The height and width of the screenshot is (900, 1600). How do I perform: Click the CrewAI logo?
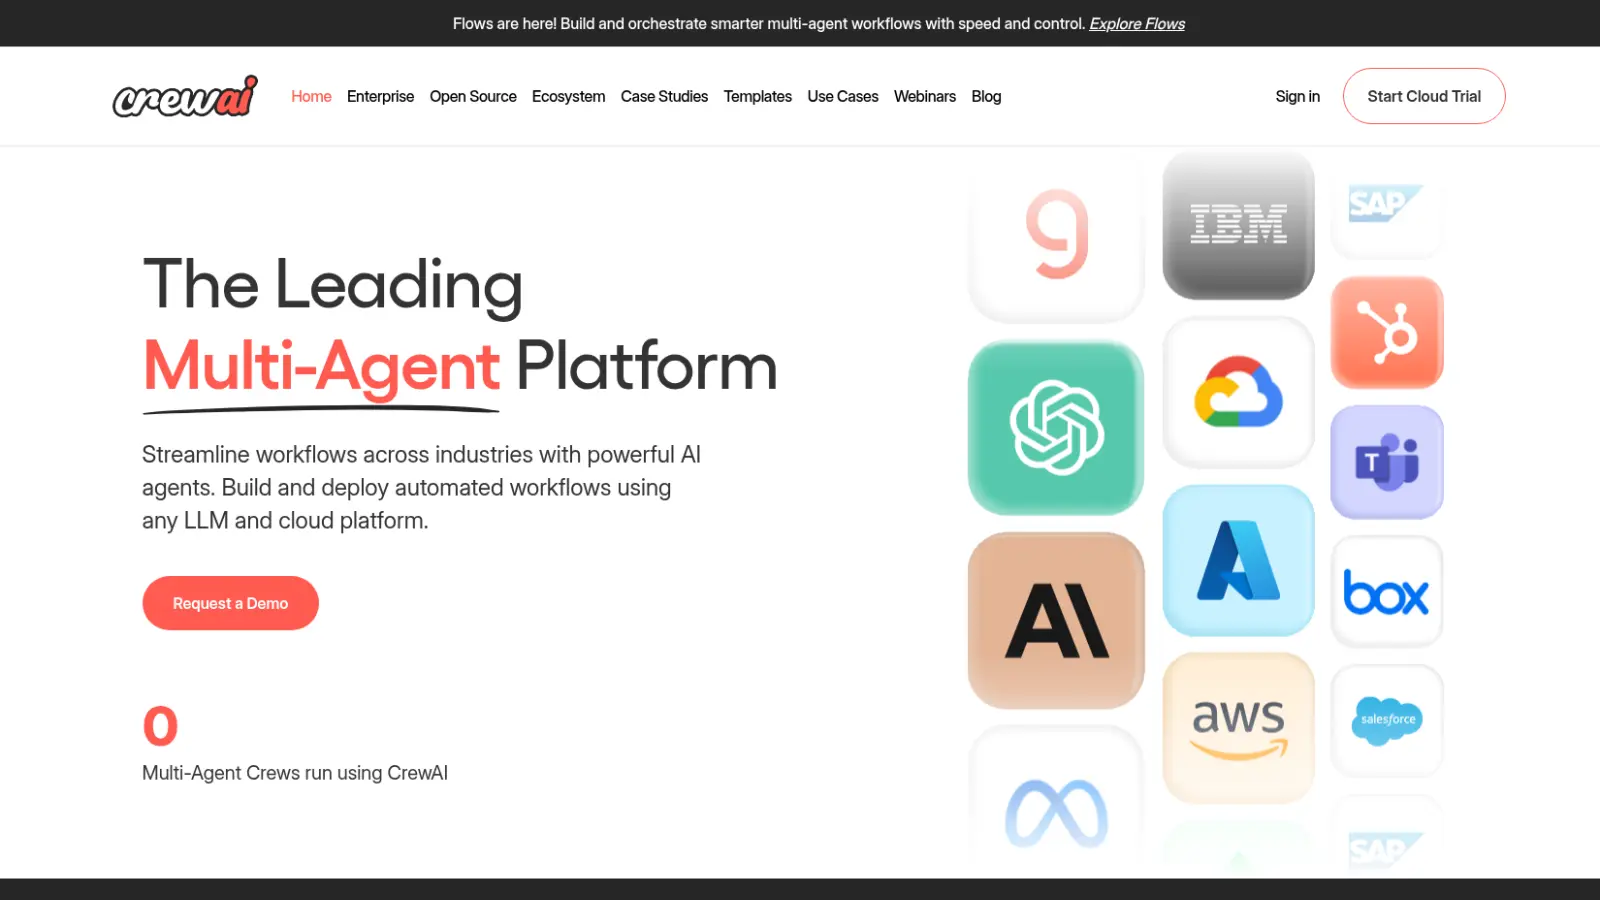pyautogui.click(x=184, y=96)
